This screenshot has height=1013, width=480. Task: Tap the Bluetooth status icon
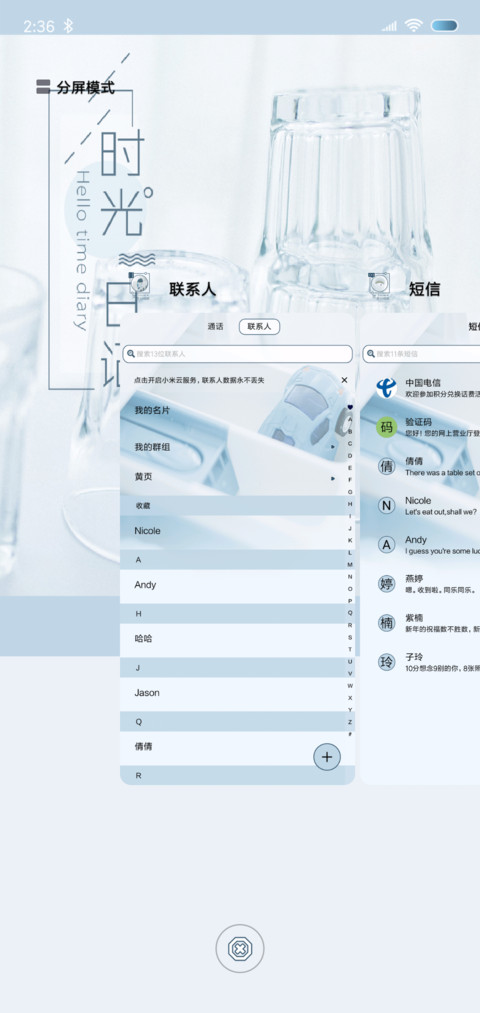68,26
